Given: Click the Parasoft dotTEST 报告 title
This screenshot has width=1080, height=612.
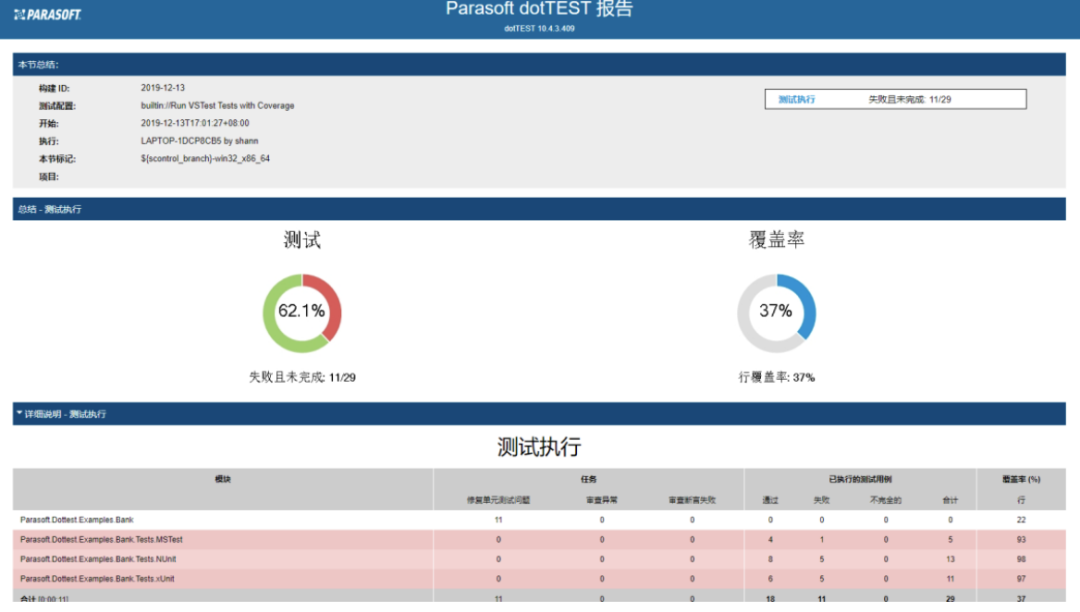Looking at the screenshot, I should coord(540,8).
